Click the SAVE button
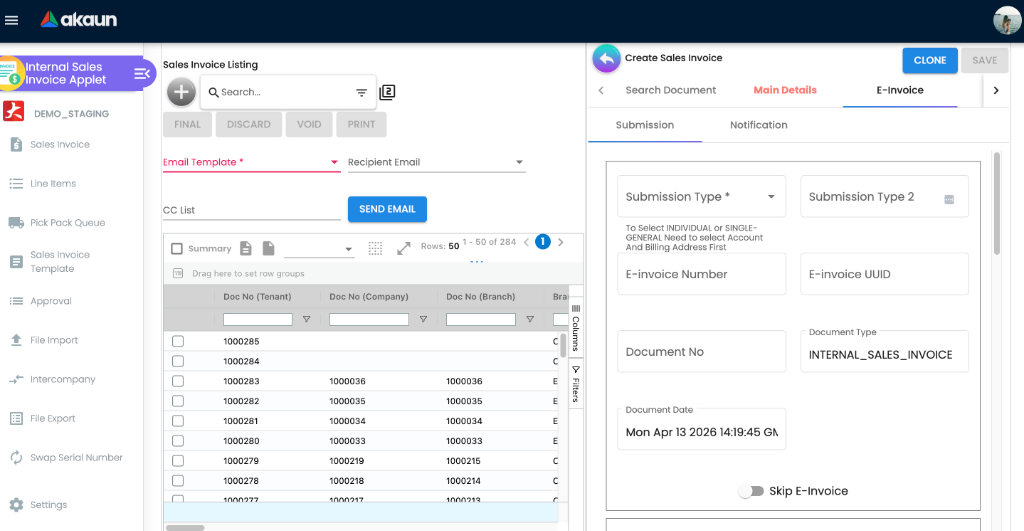Image resolution: width=1024 pixels, height=531 pixels. (x=984, y=60)
